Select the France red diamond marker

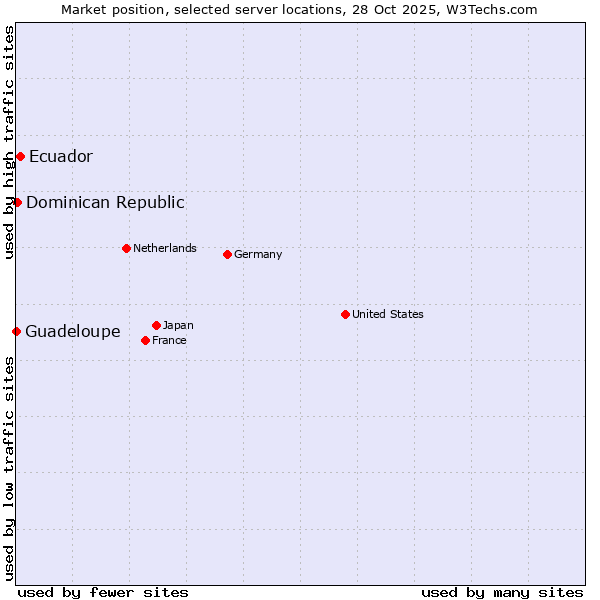tap(145, 340)
